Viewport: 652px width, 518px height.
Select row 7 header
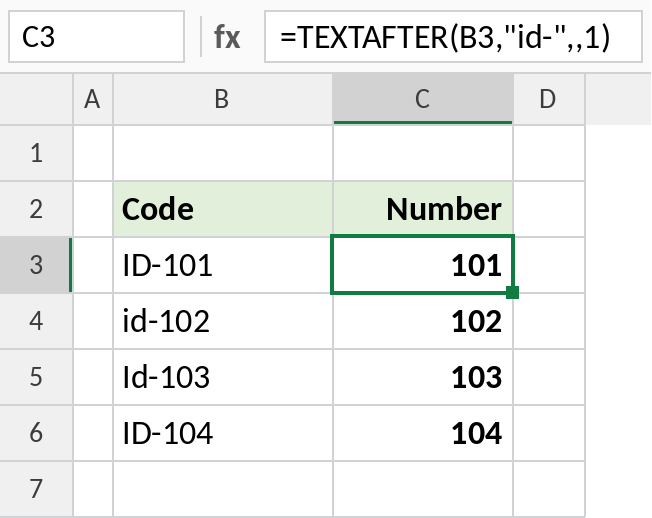click(x=36, y=489)
